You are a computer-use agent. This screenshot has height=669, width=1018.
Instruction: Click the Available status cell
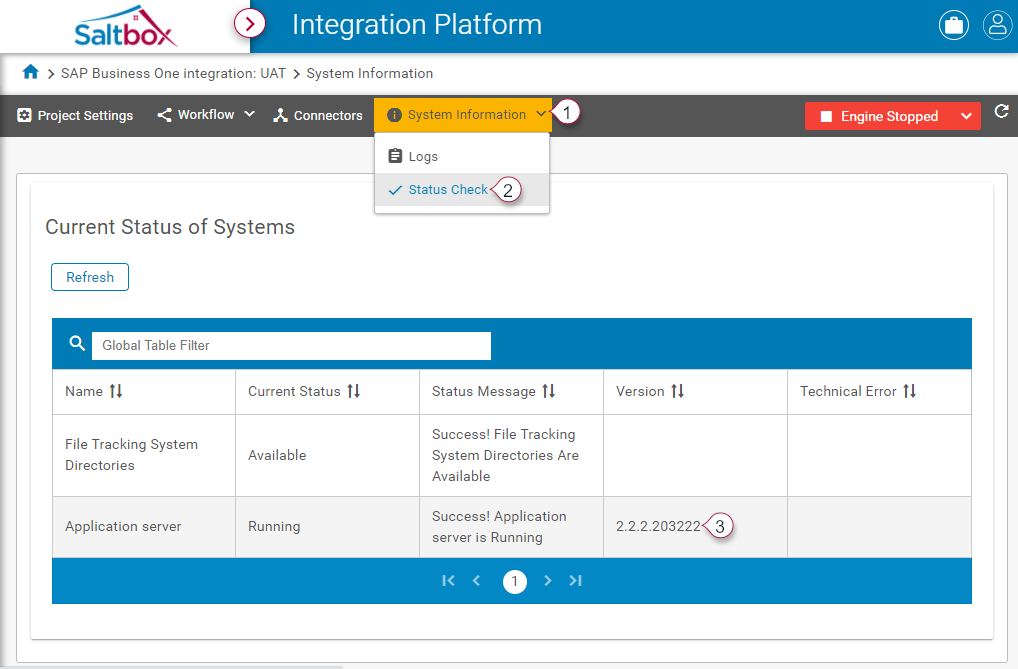328,455
